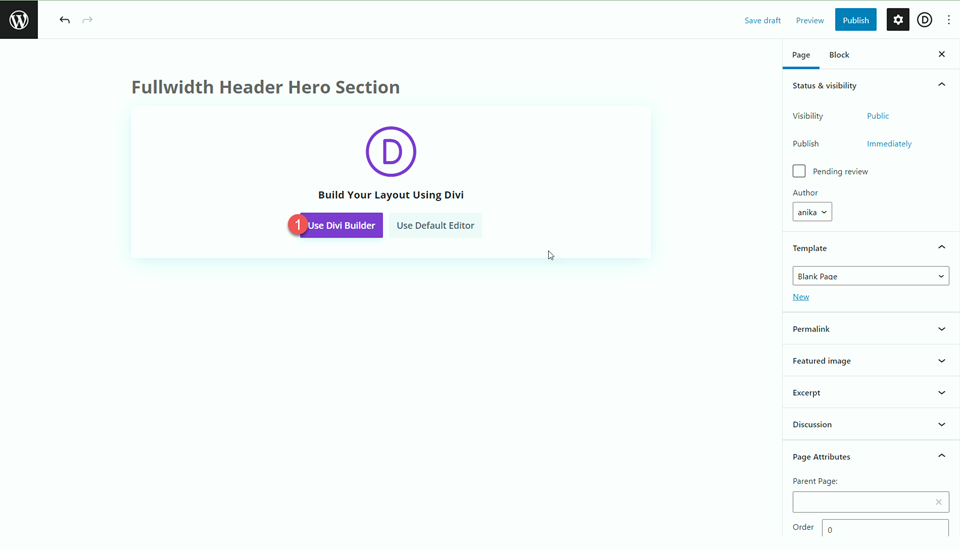The image size is (960, 551).
Task: Click the Preview link
Action: coord(809,20)
